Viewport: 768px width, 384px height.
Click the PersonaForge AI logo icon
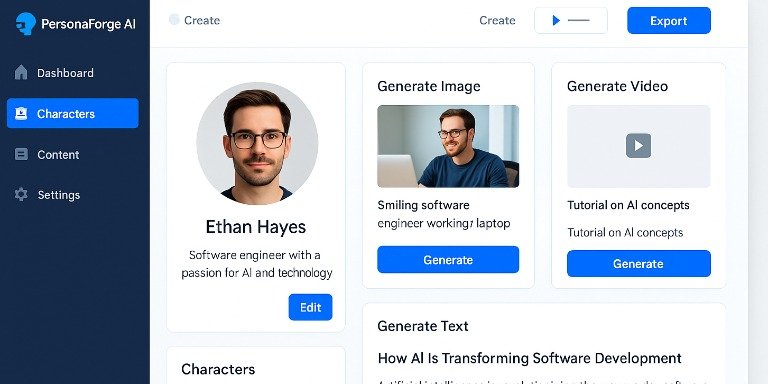point(25,24)
